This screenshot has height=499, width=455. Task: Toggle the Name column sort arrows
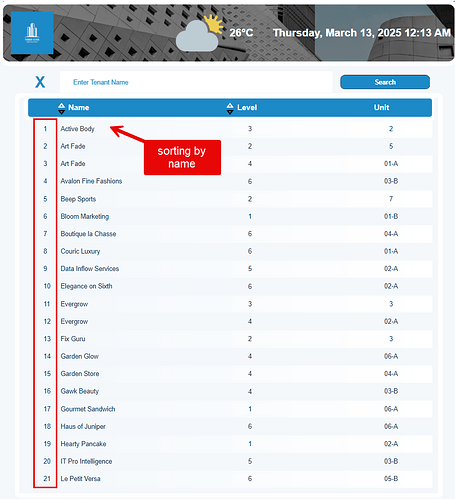(61, 108)
